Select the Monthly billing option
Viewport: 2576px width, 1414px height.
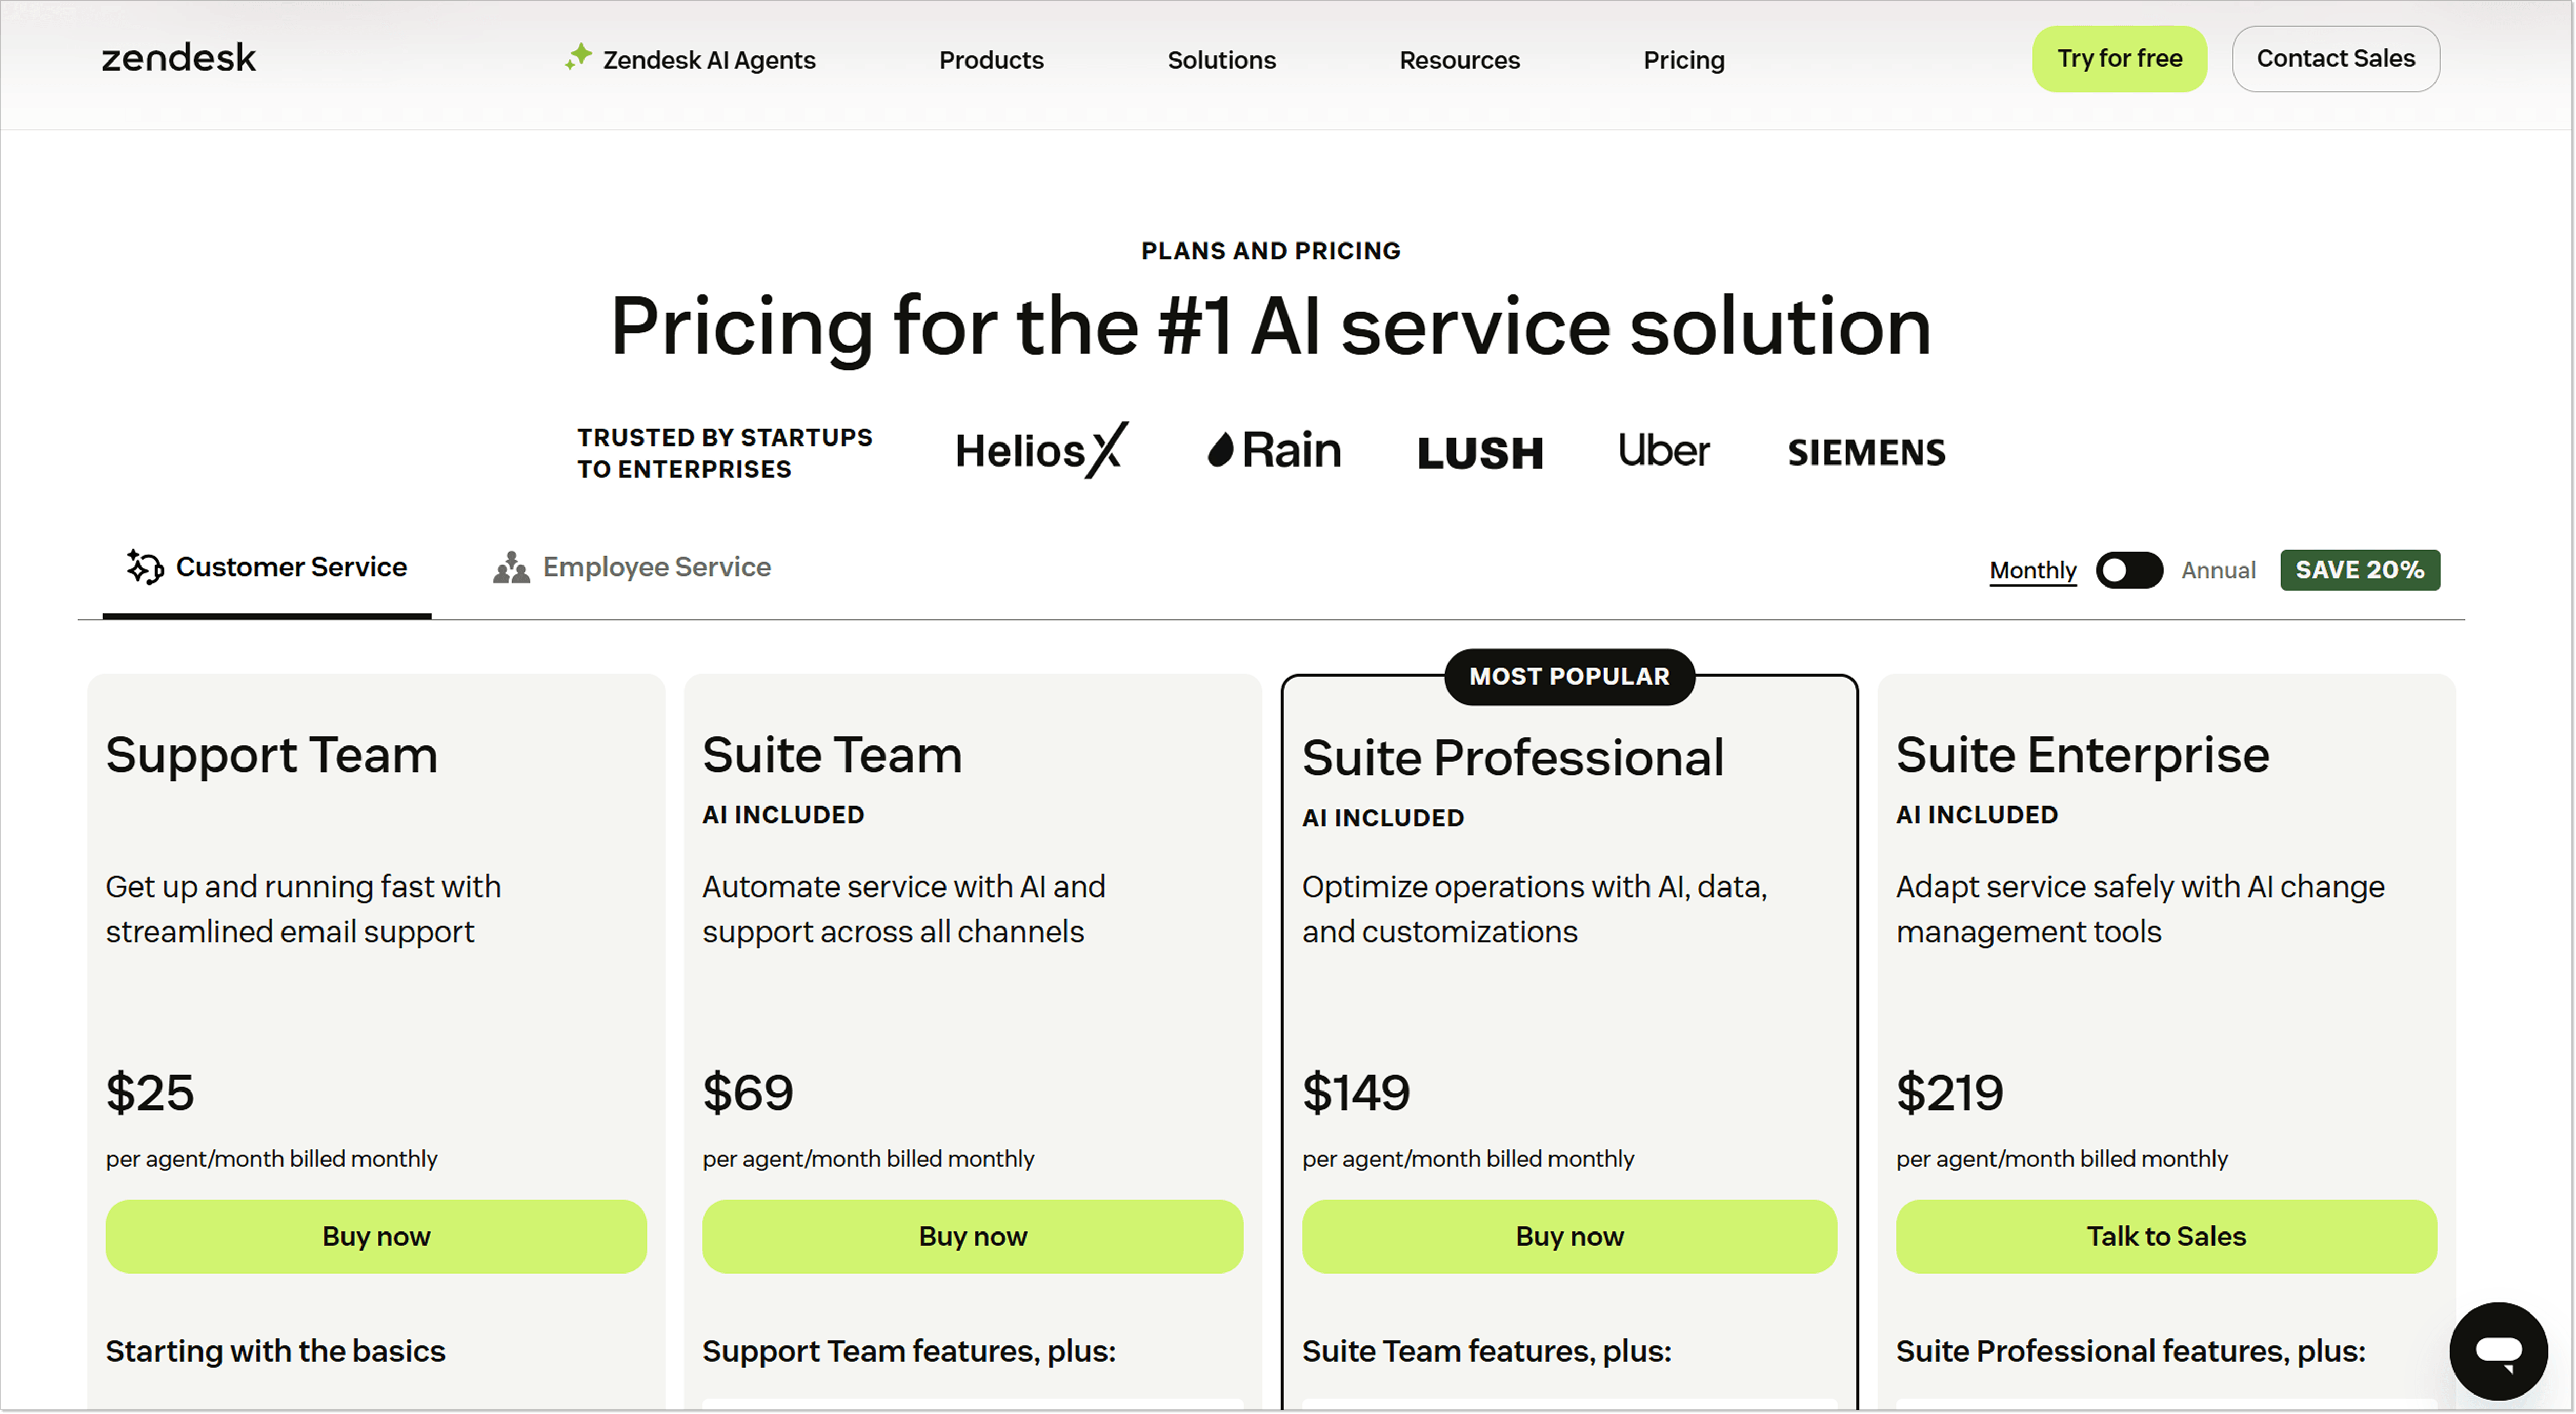click(2032, 570)
